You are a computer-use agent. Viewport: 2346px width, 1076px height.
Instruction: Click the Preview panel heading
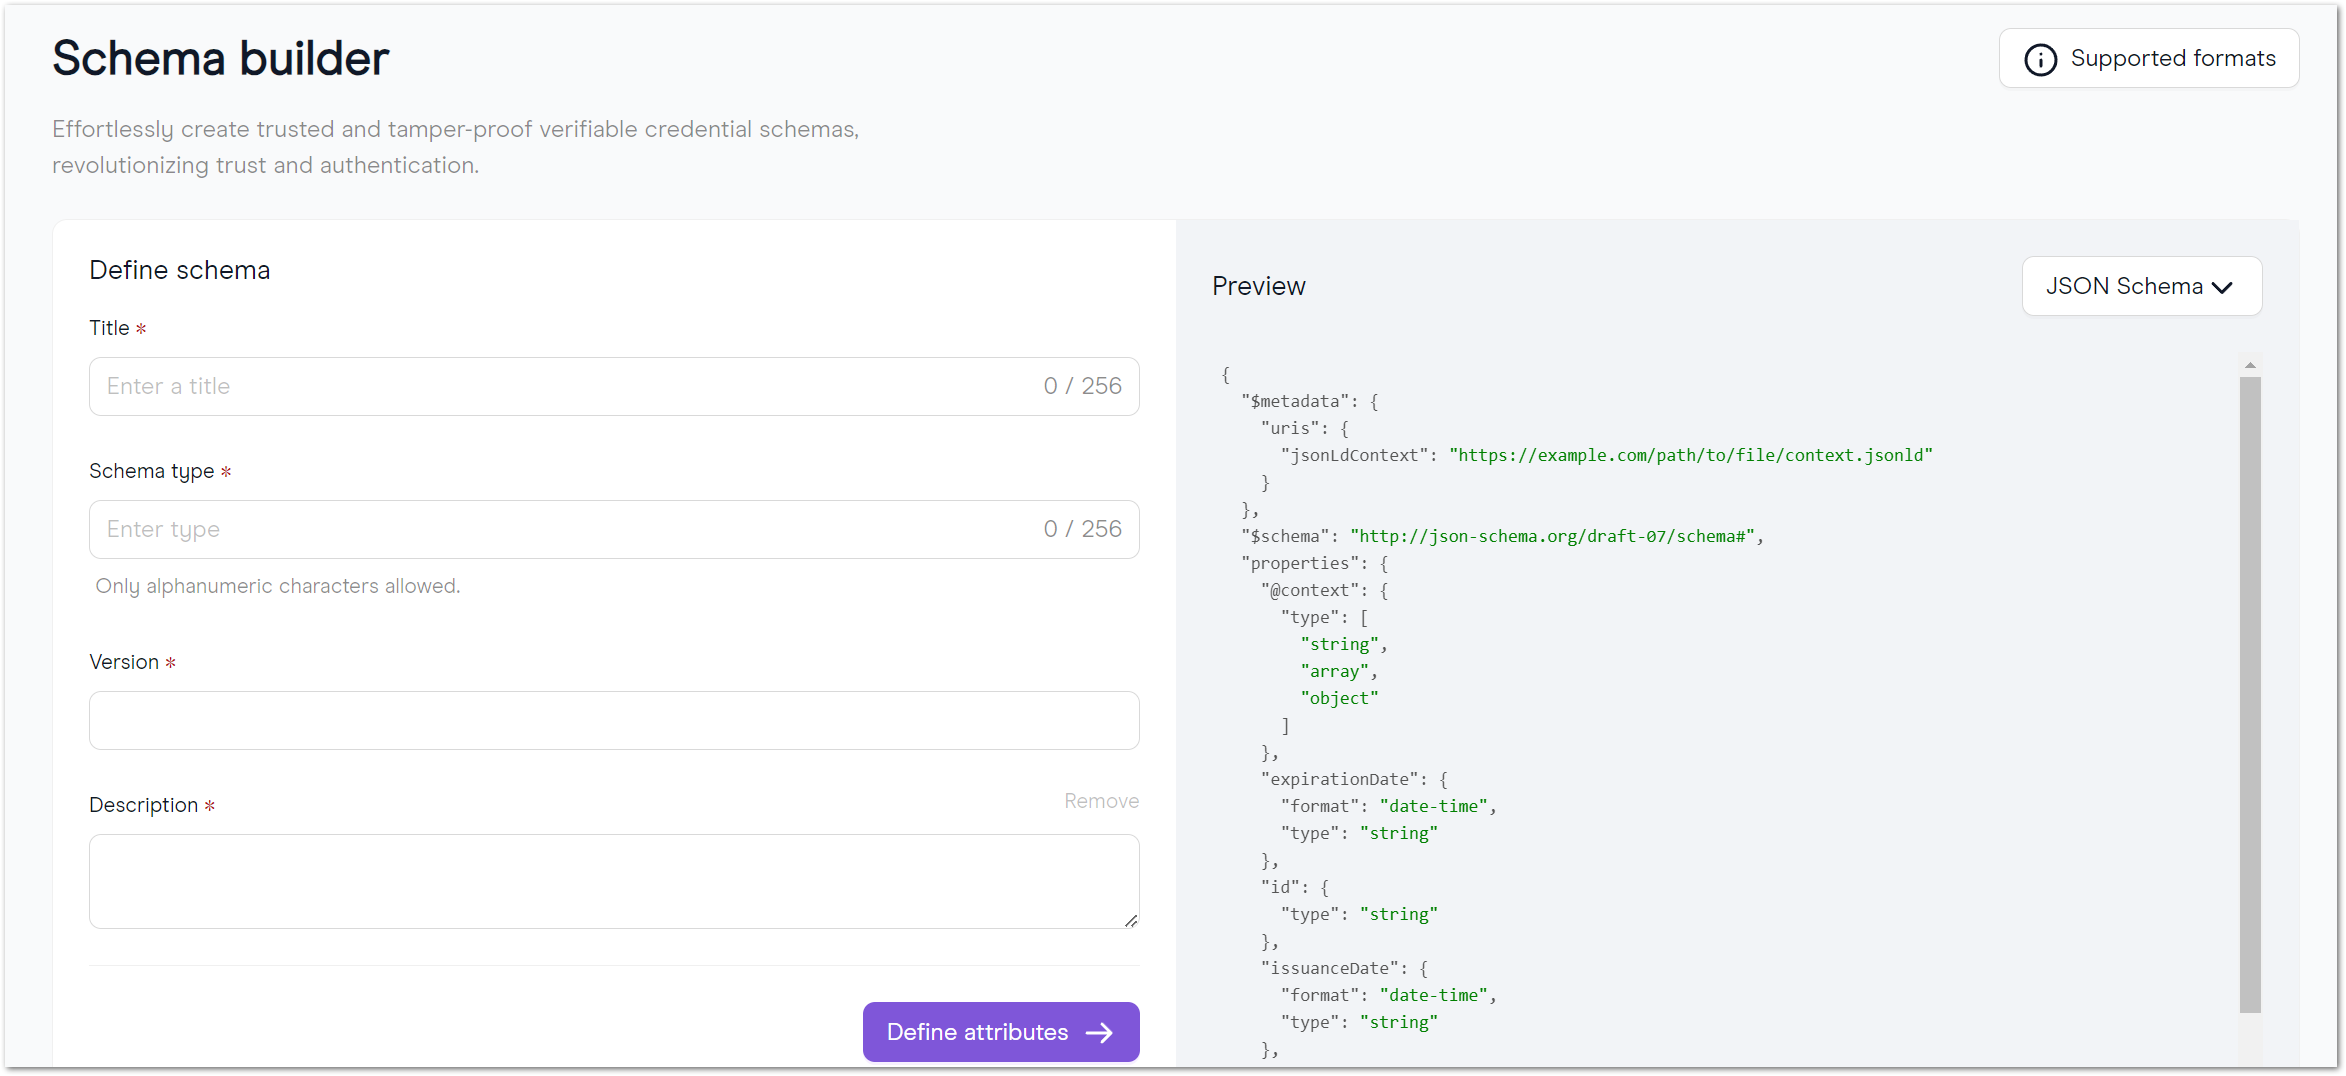pos(1259,286)
